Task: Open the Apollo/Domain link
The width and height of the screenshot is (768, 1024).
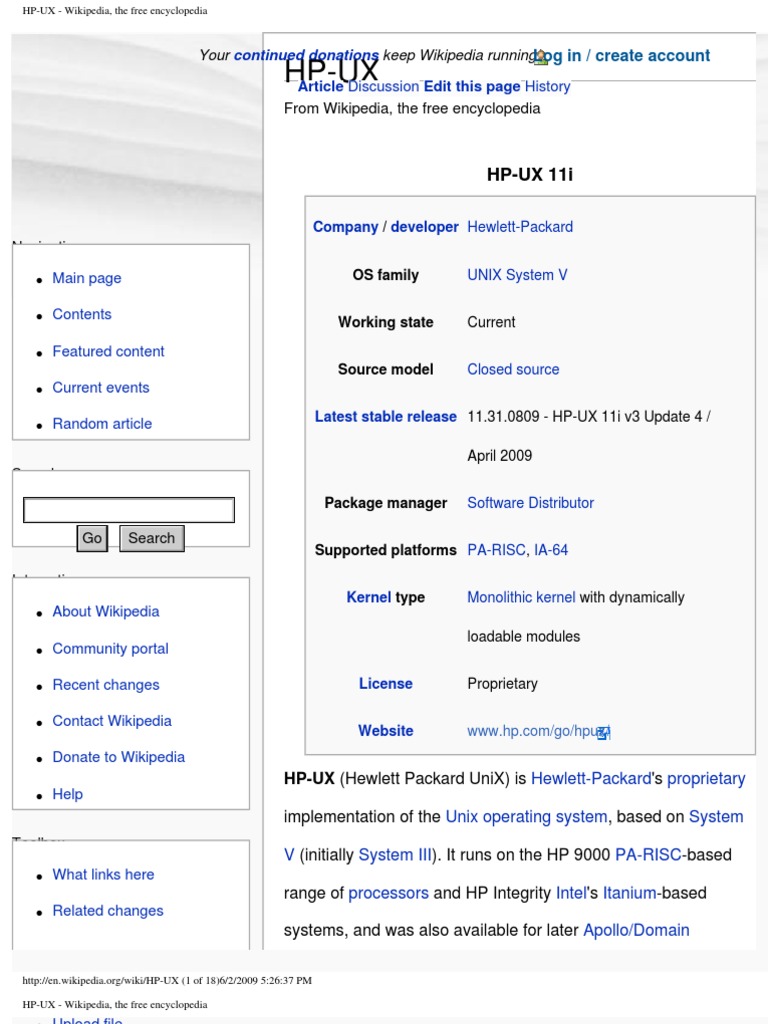Action: [x=636, y=930]
